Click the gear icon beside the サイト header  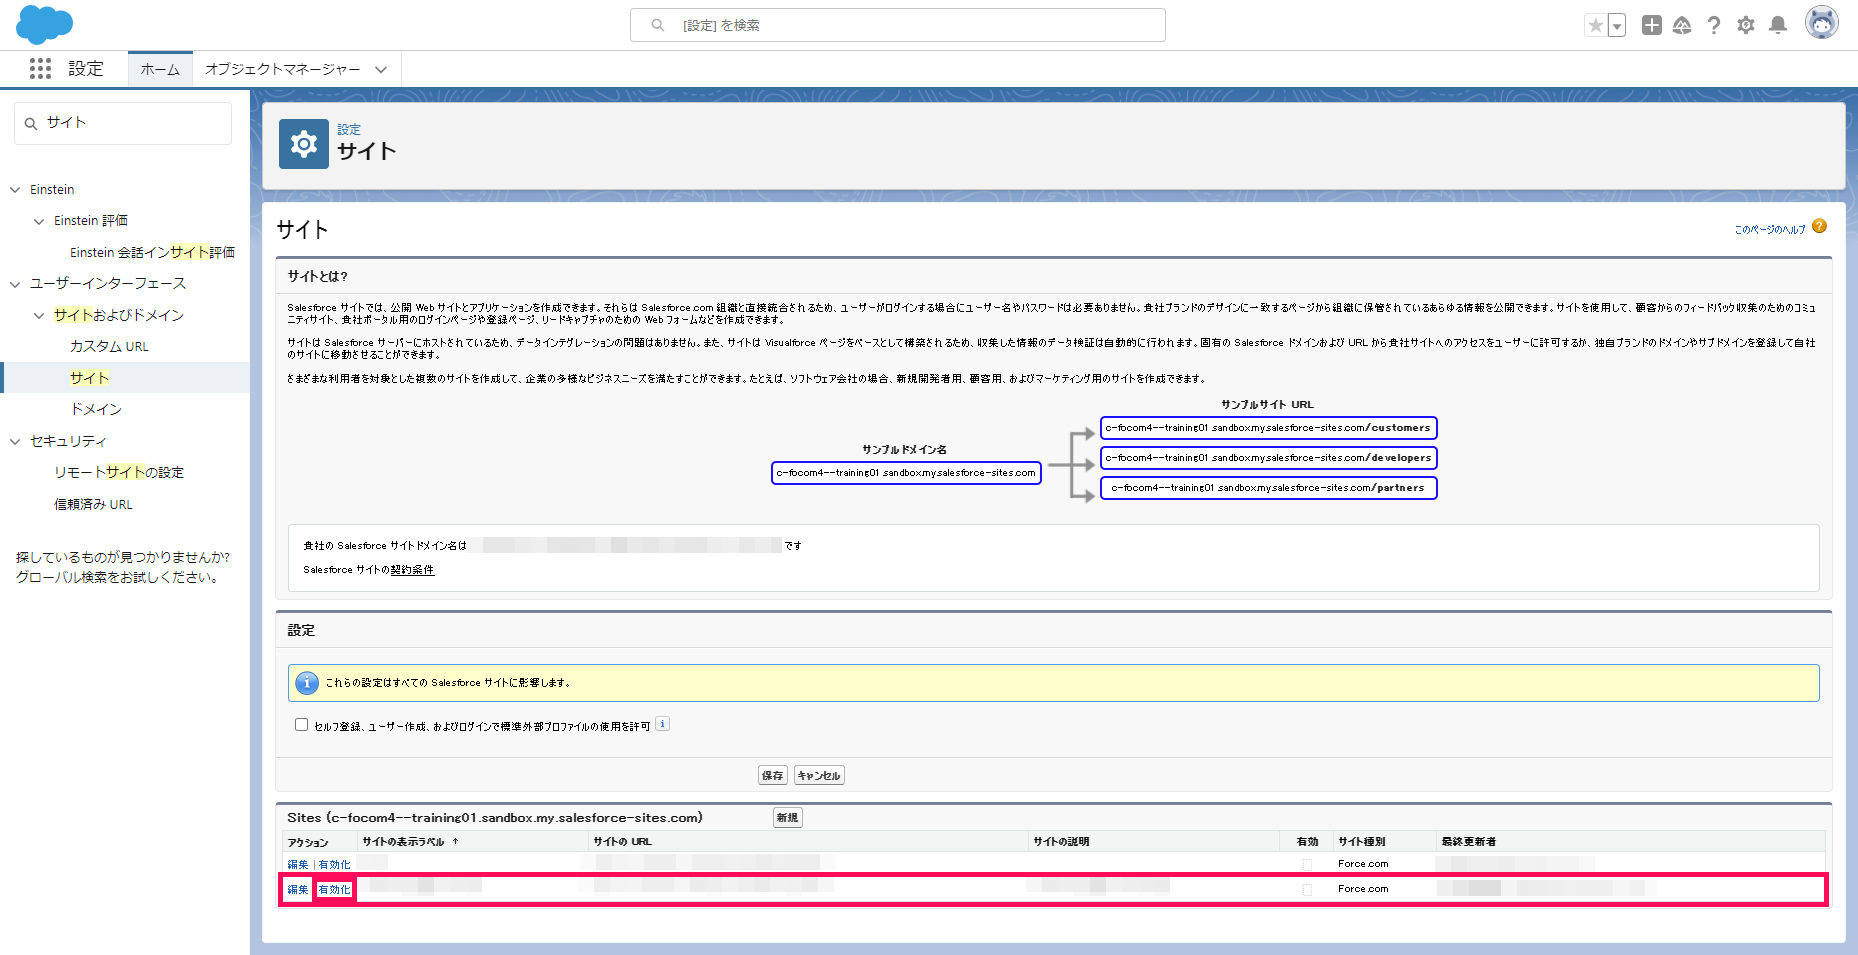click(x=304, y=144)
